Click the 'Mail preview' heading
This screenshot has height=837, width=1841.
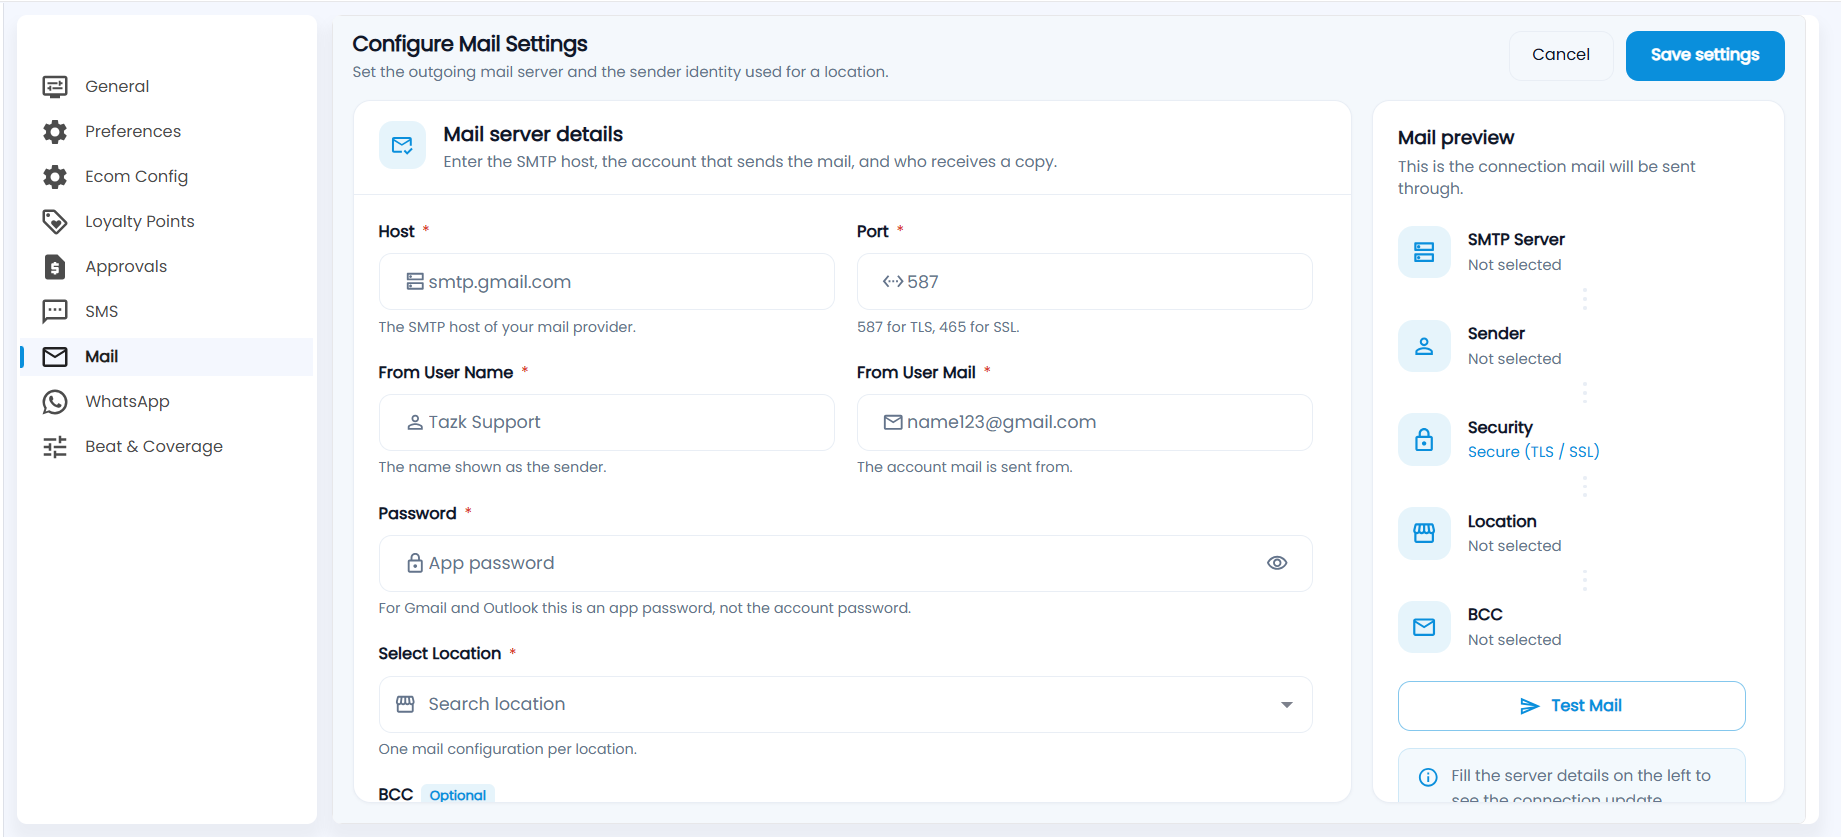tap(1456, 138)
